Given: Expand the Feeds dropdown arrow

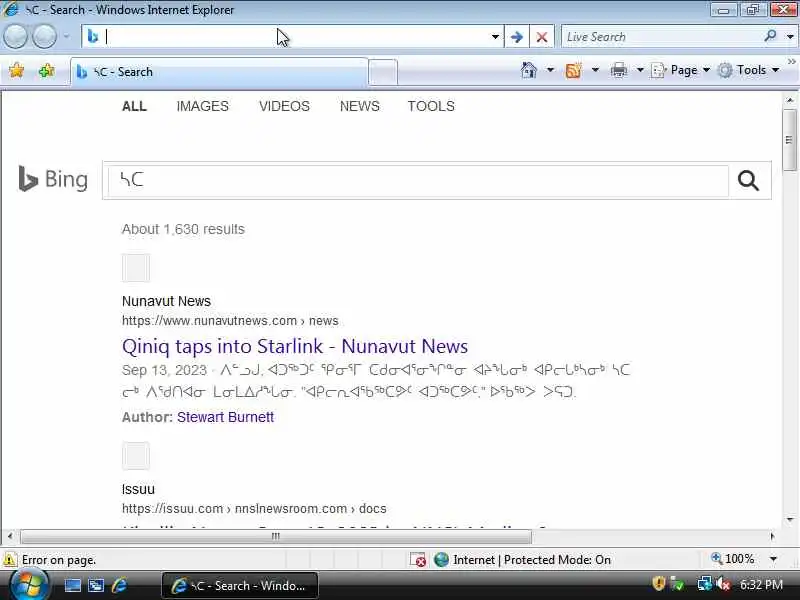Looking at the screenshot, I should point(595,70).
